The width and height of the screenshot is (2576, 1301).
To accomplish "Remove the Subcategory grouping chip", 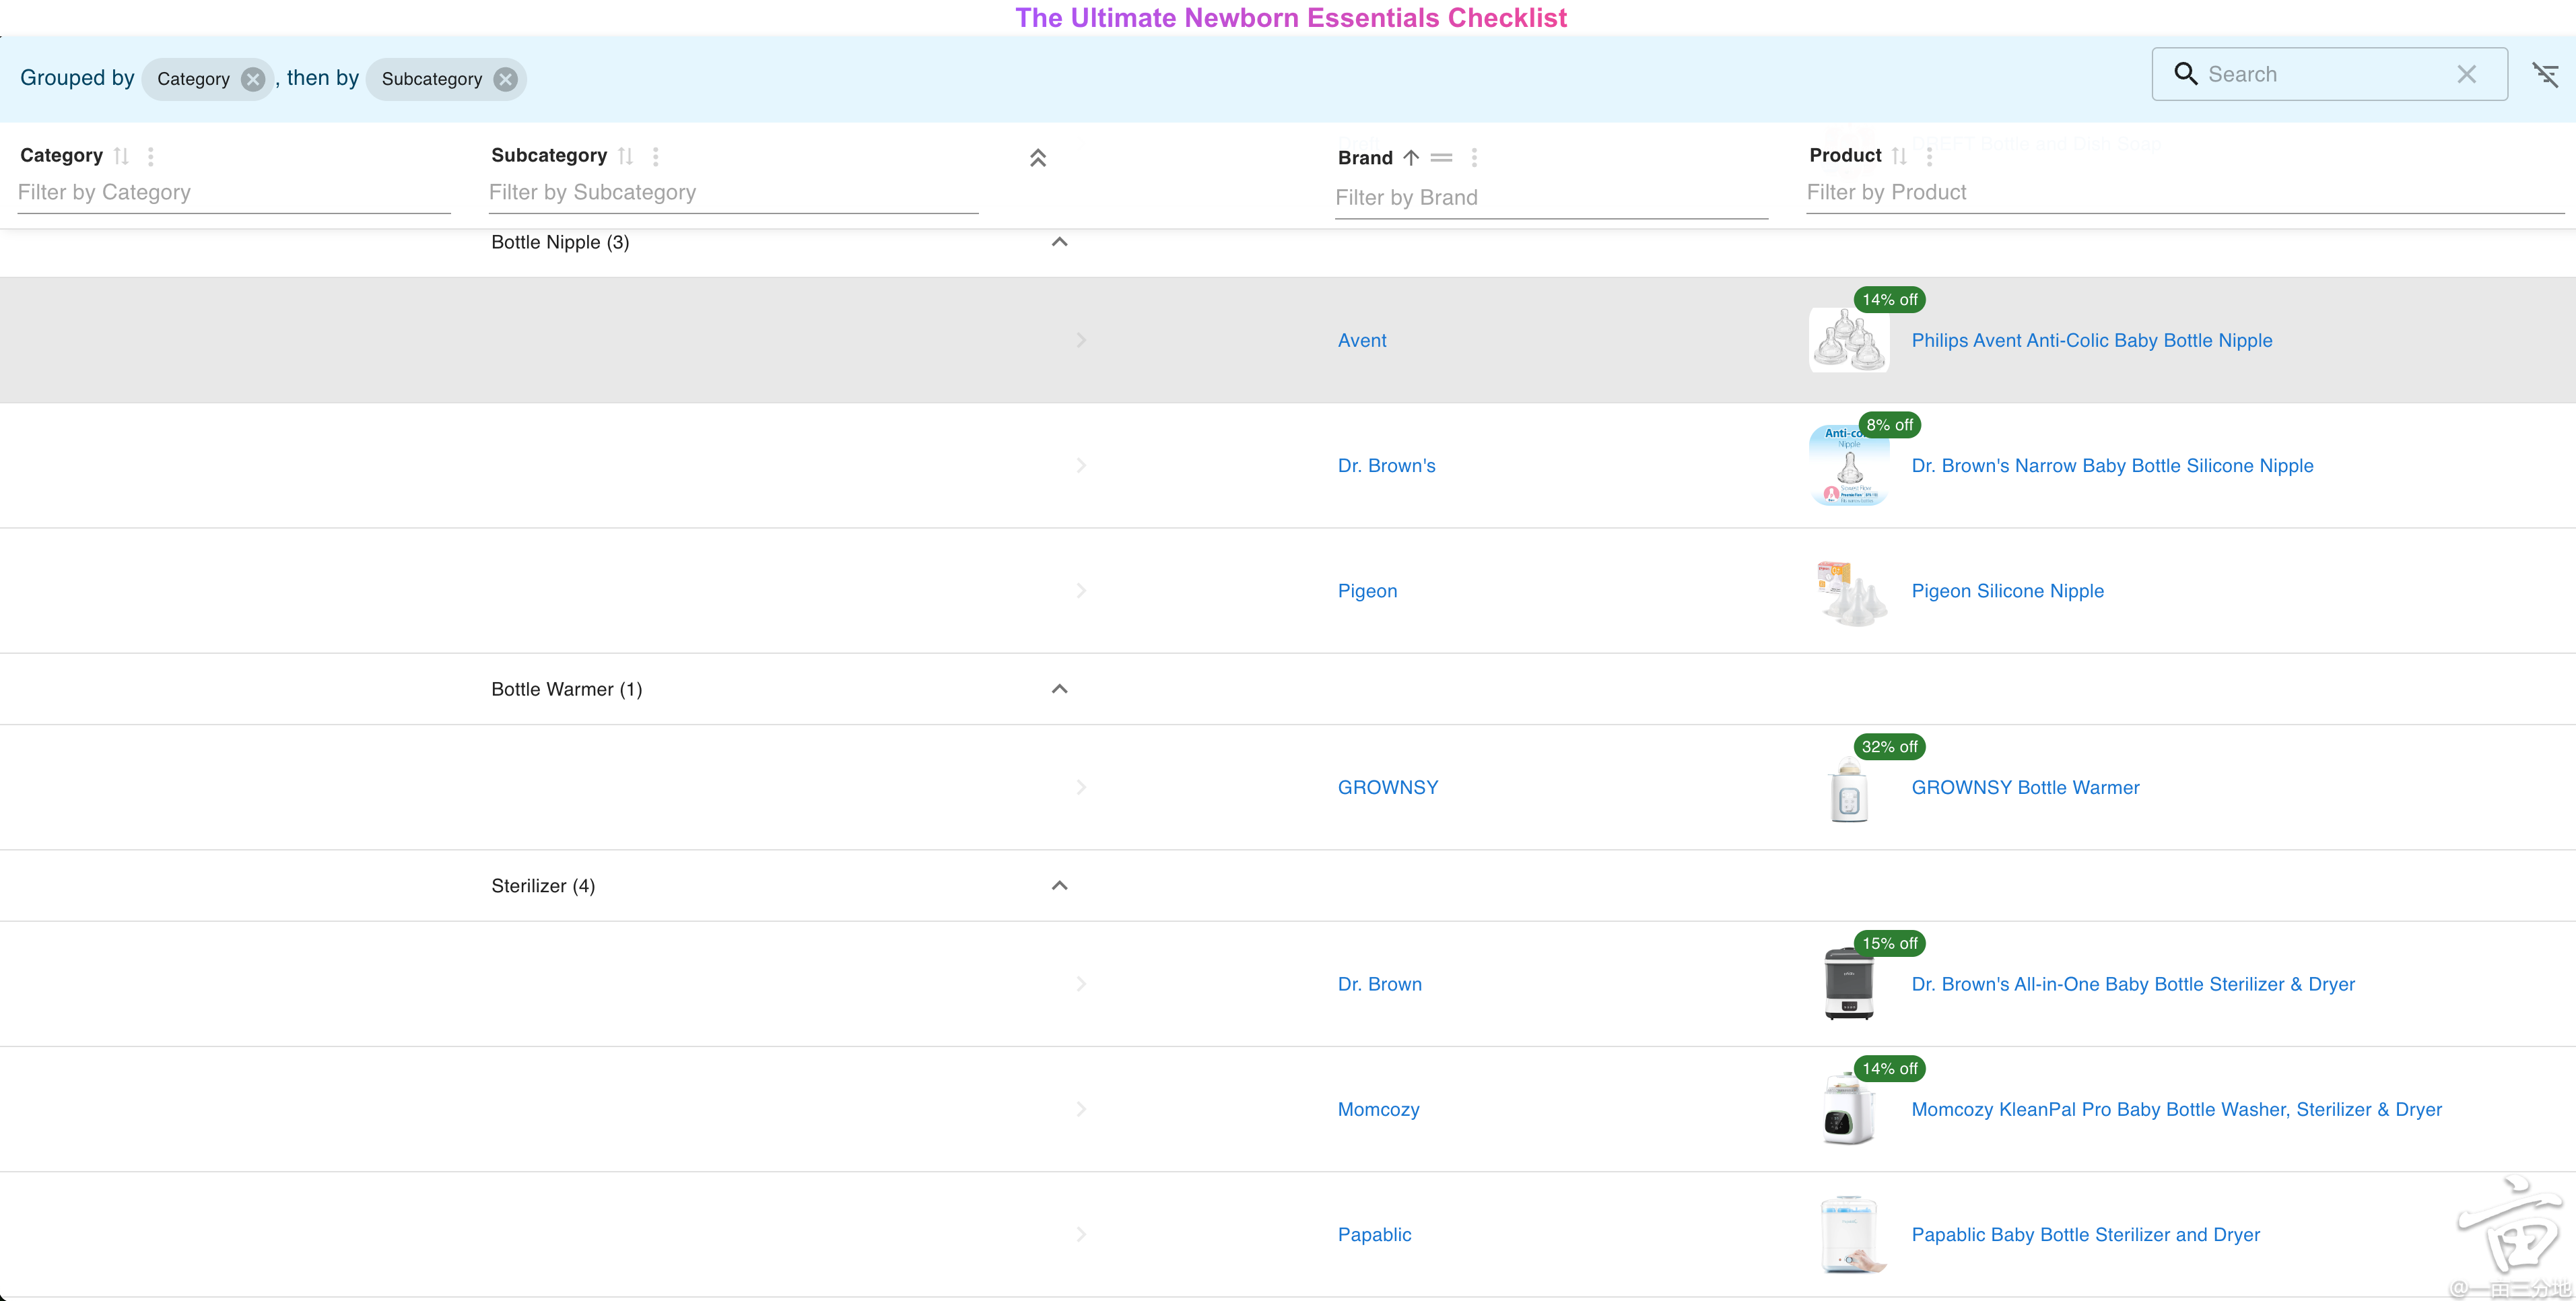I will point(506,79).
